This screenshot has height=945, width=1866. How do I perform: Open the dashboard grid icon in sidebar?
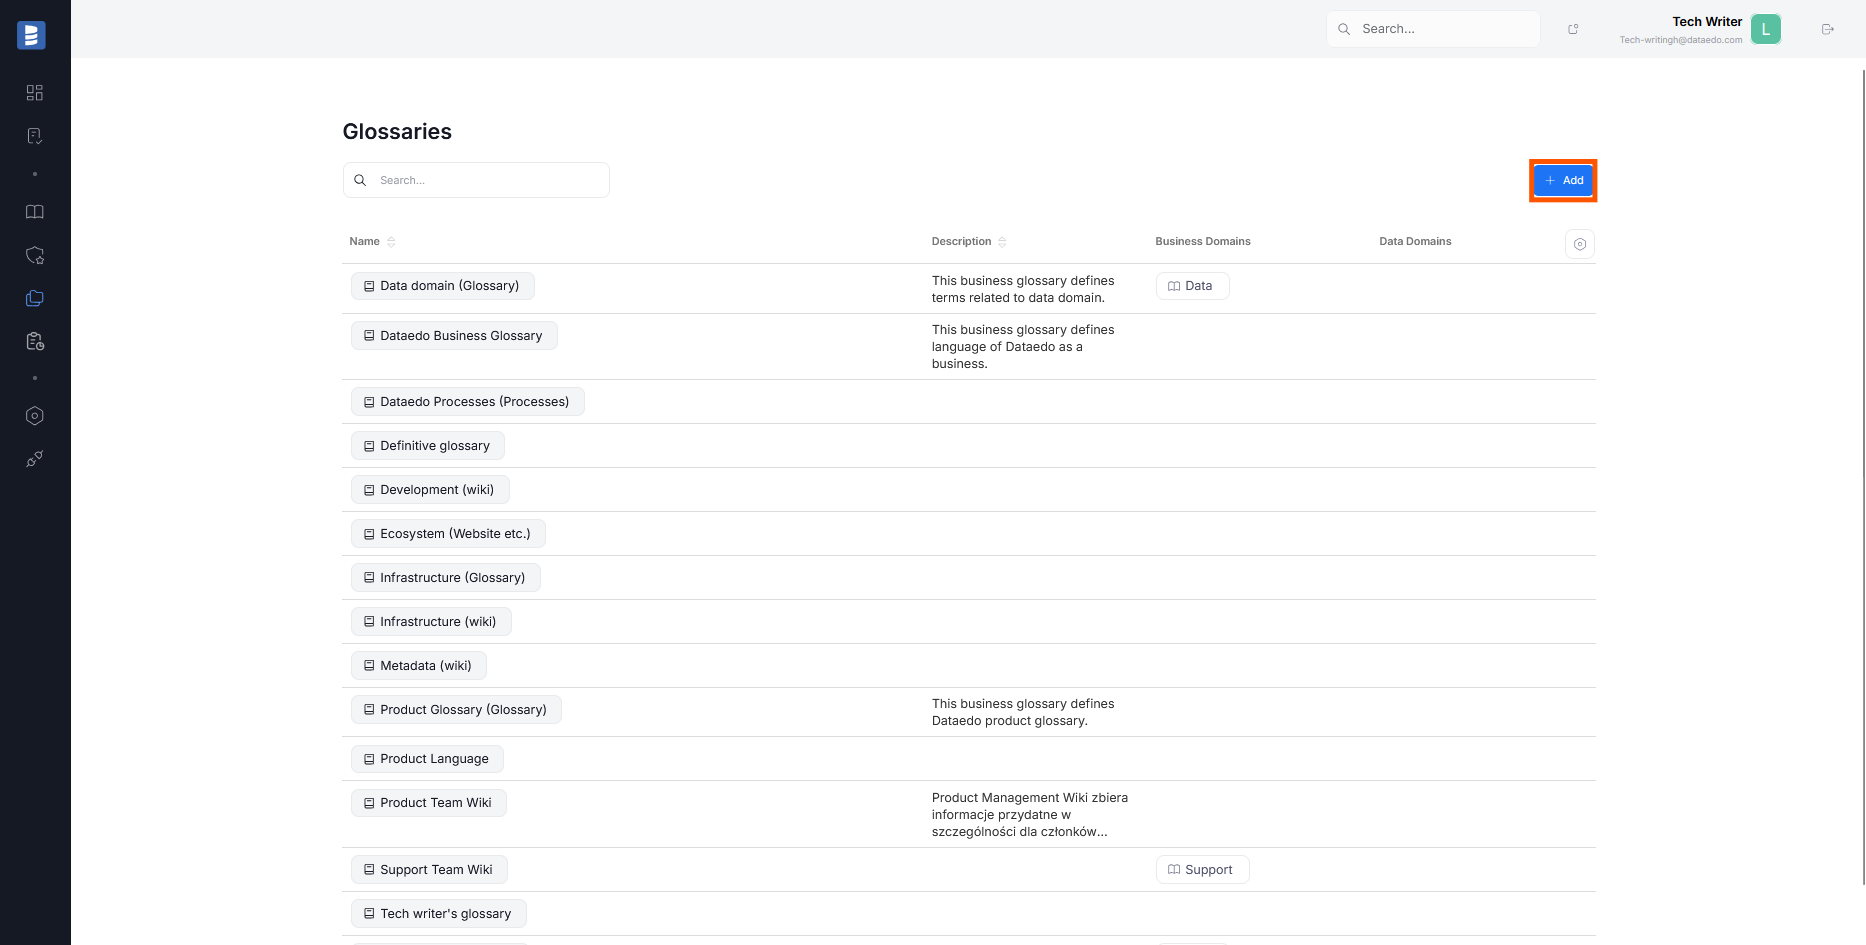(x=35, y=93)
